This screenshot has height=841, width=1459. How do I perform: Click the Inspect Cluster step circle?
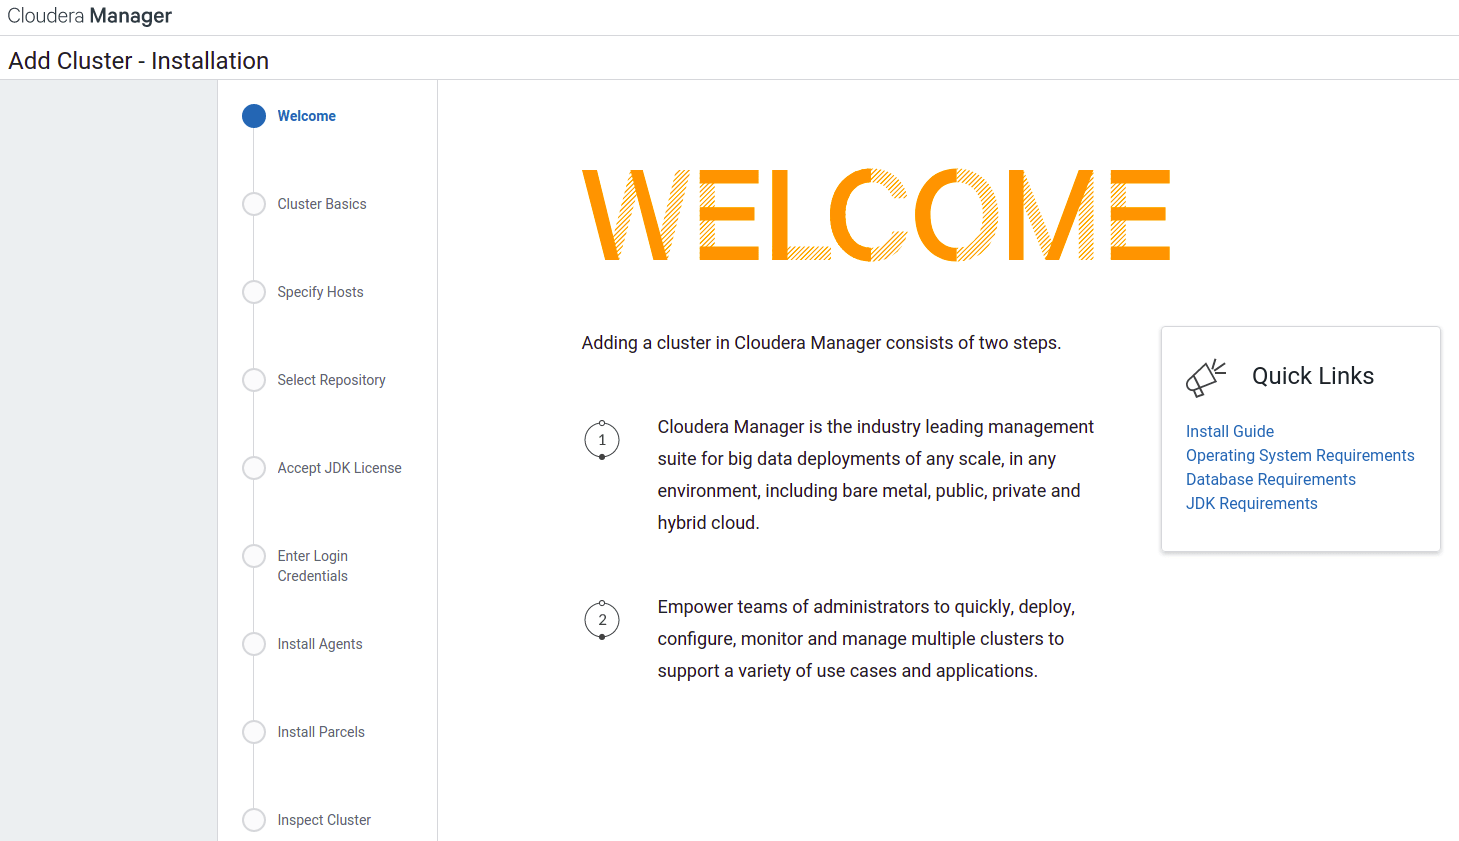coord(254,820)
